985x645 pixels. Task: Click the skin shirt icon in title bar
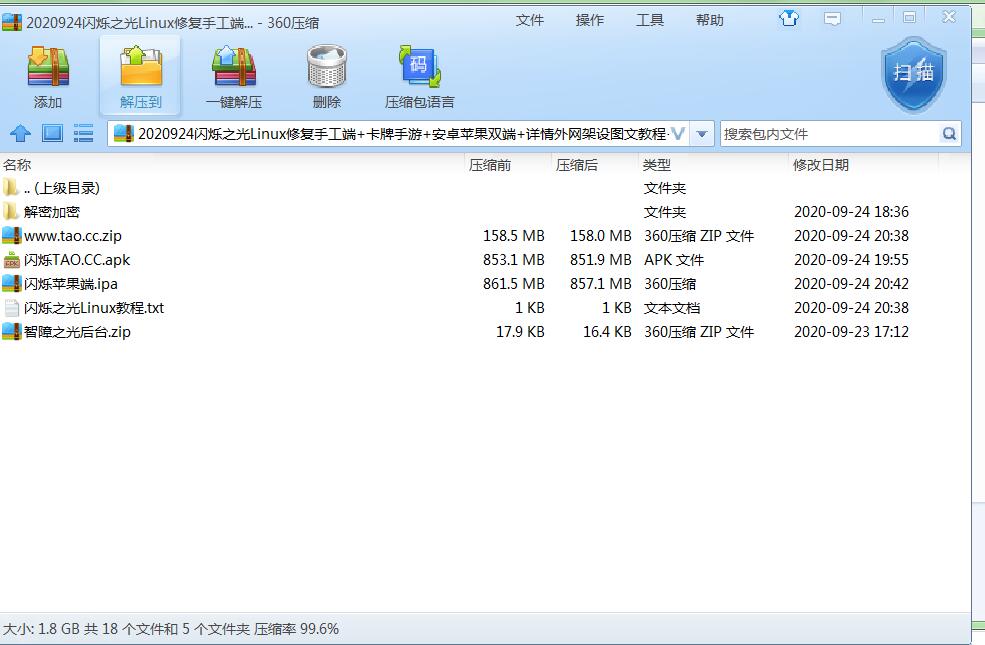[x=790, y=18]
